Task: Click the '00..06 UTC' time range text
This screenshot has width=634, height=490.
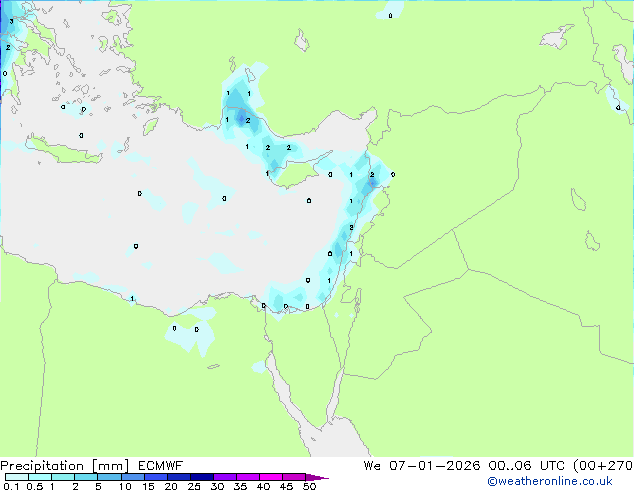Action: (x=527, y=466)
